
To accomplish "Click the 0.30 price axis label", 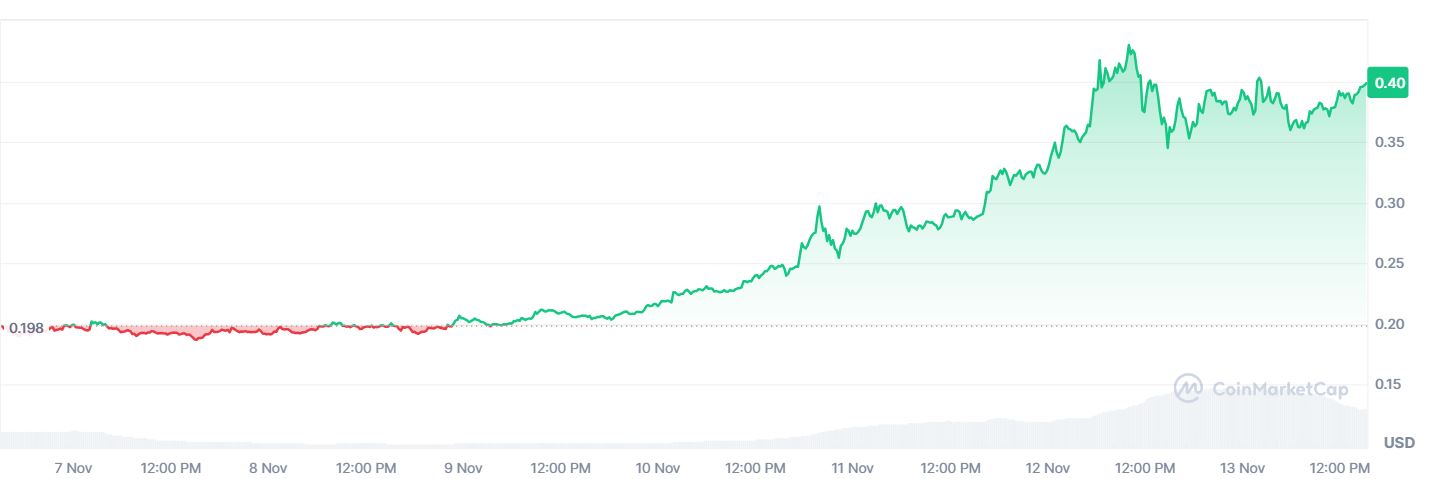I will pos(1391,204).
